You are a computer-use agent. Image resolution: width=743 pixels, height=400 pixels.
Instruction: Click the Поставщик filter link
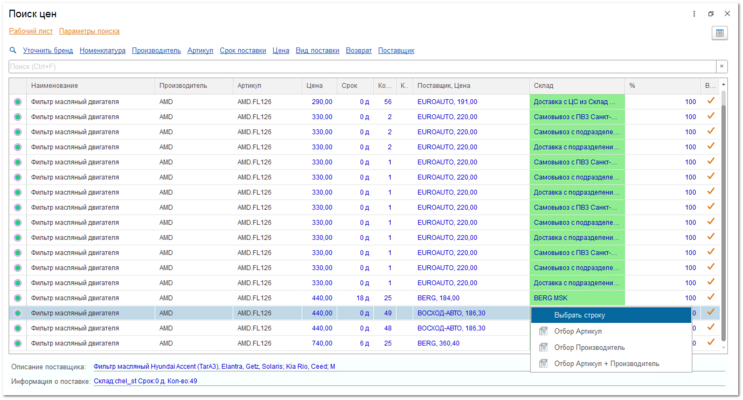[396, 50]
